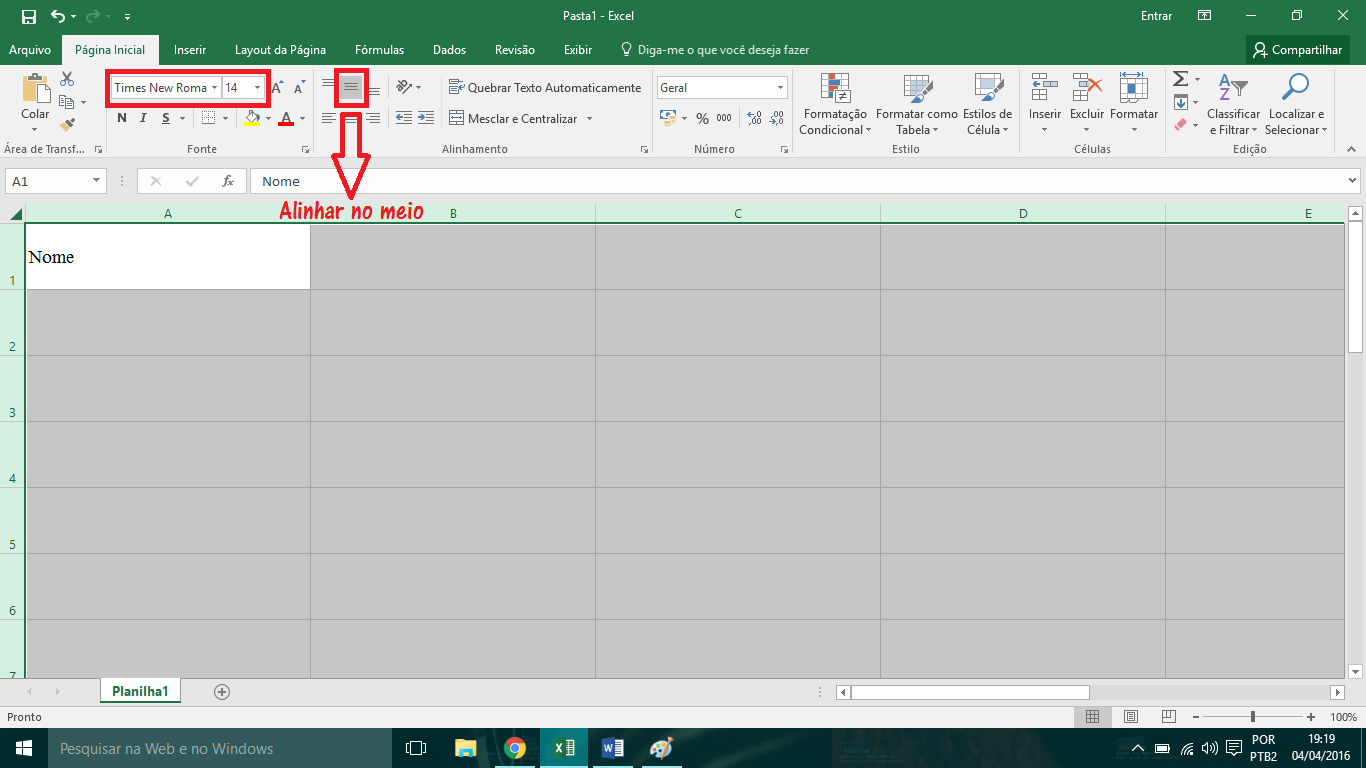The height and width of the screenshot is (768, 1366).
Task: Click the function fx icon in formula bar
Action: 228,181
